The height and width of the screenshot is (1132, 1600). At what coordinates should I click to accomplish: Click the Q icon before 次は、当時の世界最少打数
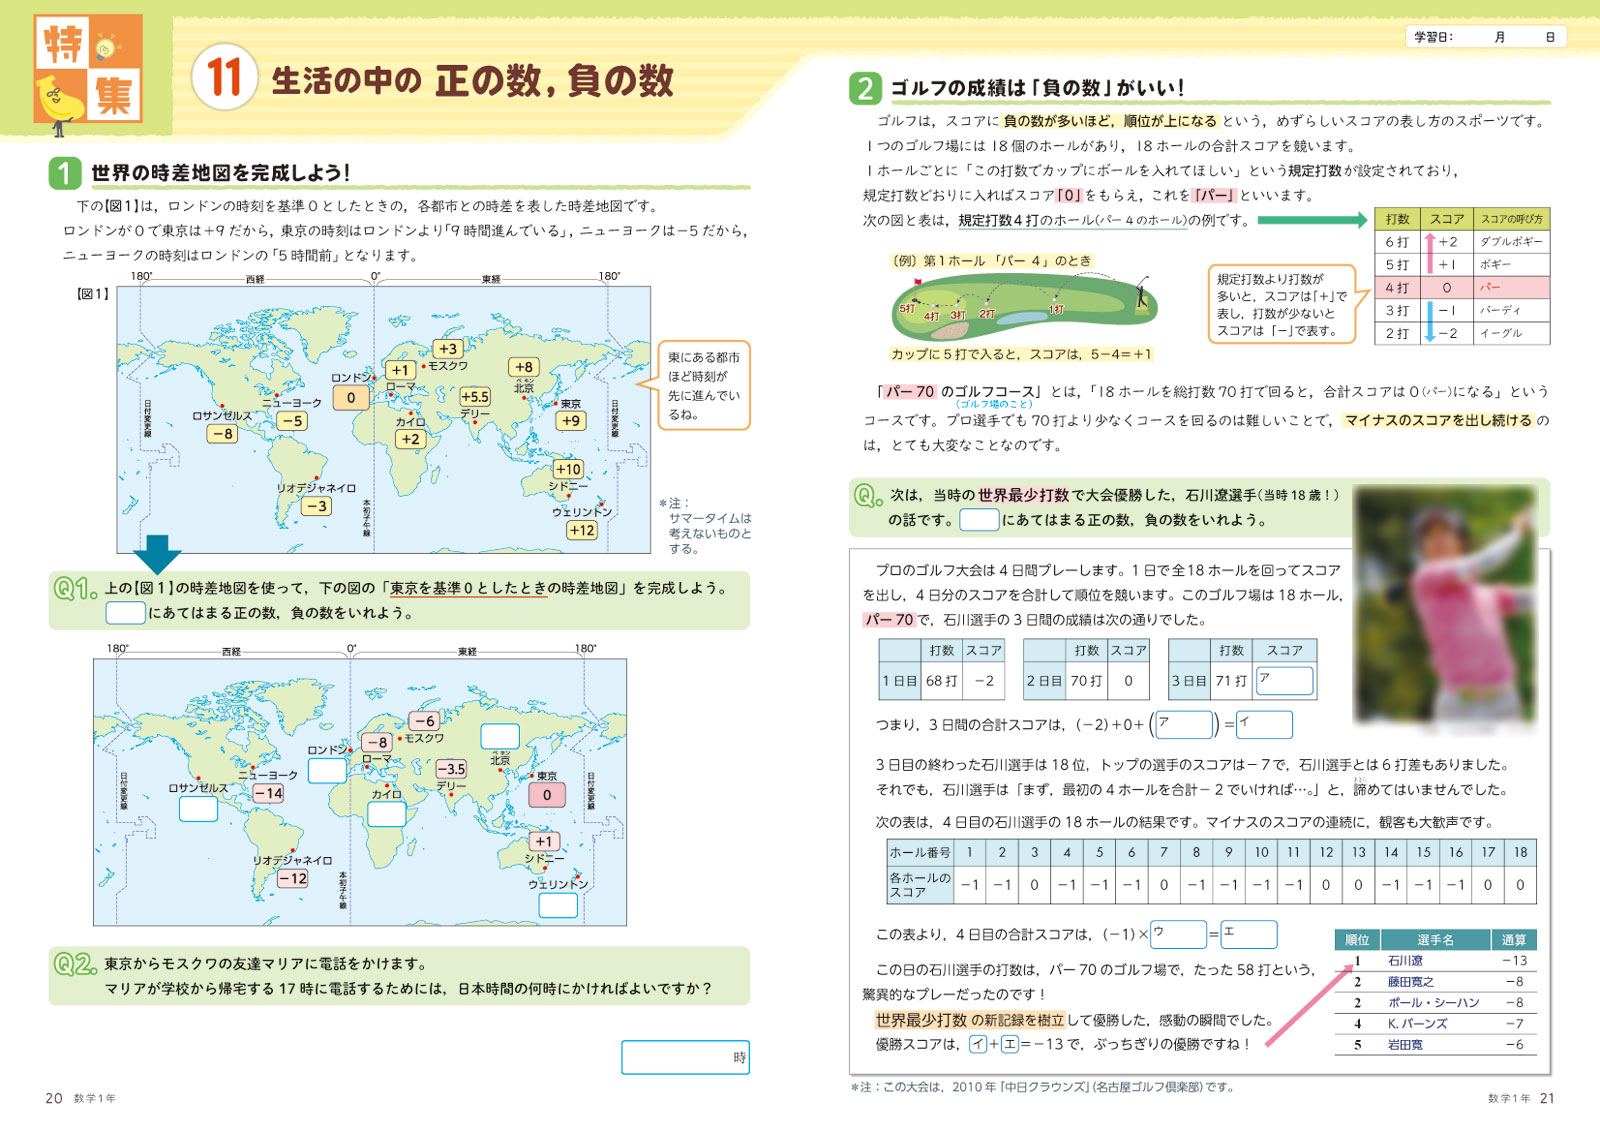[x=867, y=495]
